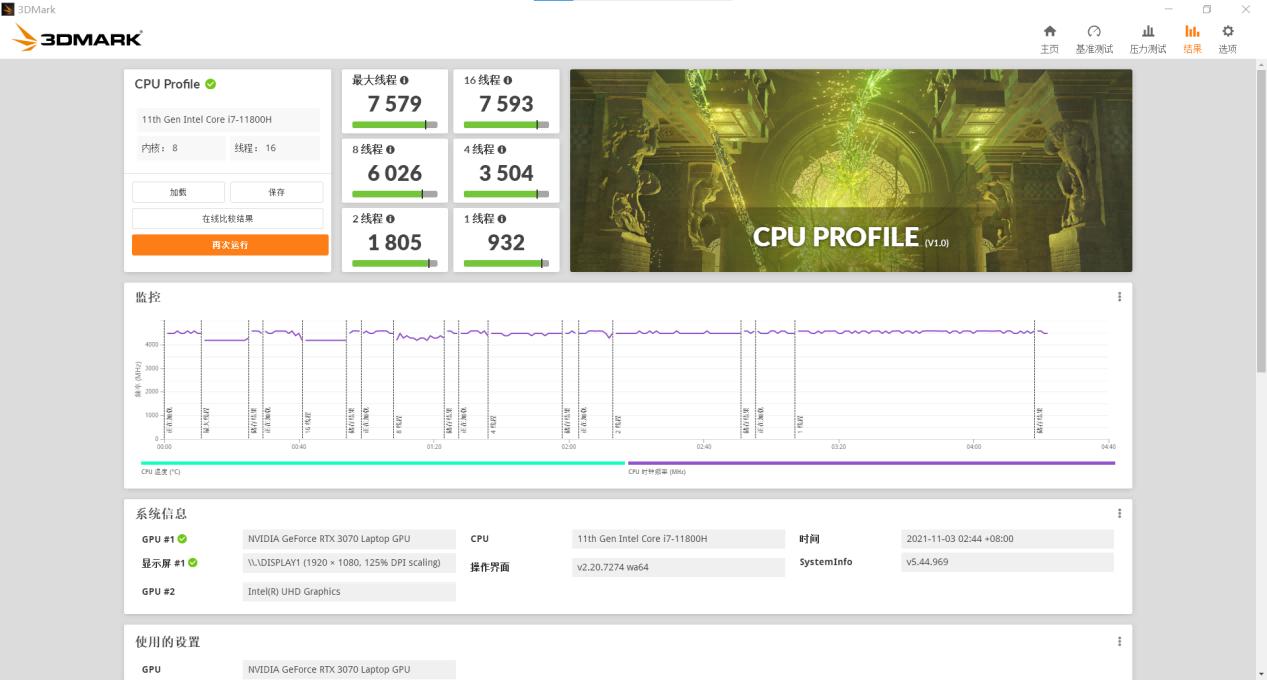The height and width of the screenshot is (680, 1267).
Task: Click the 保存 button to save results
Action: (277, 191)
